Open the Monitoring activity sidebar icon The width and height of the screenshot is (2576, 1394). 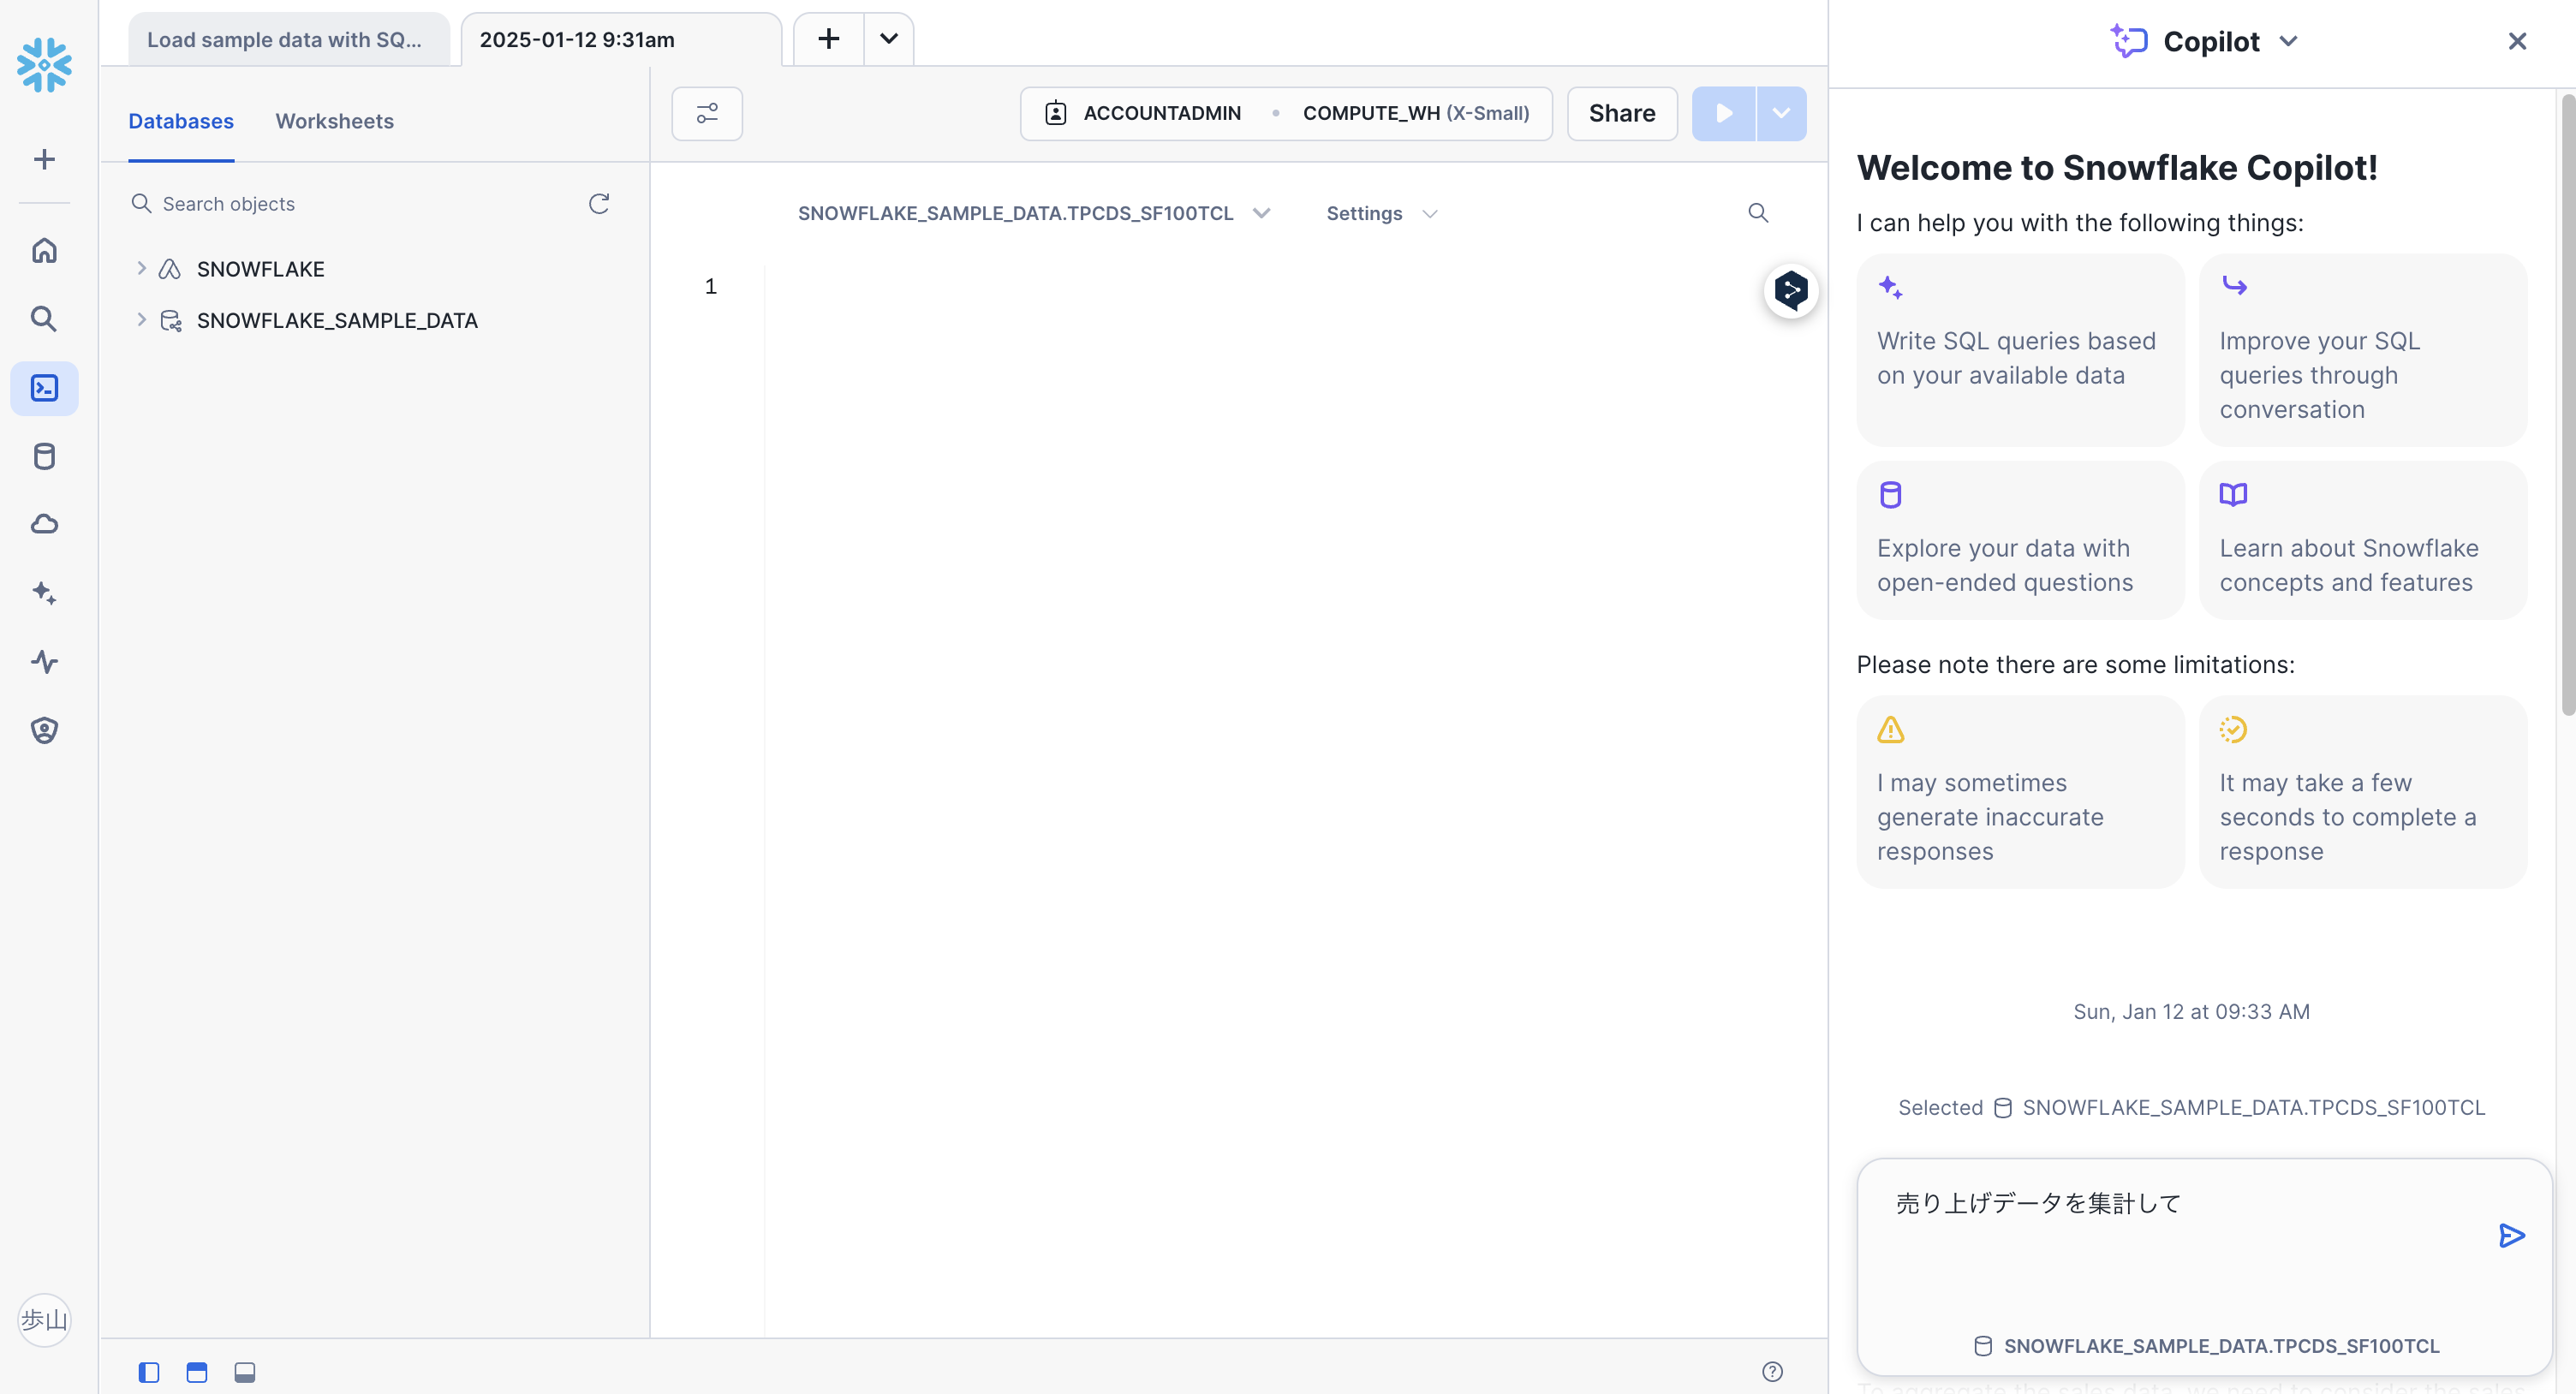pos(44,661)
